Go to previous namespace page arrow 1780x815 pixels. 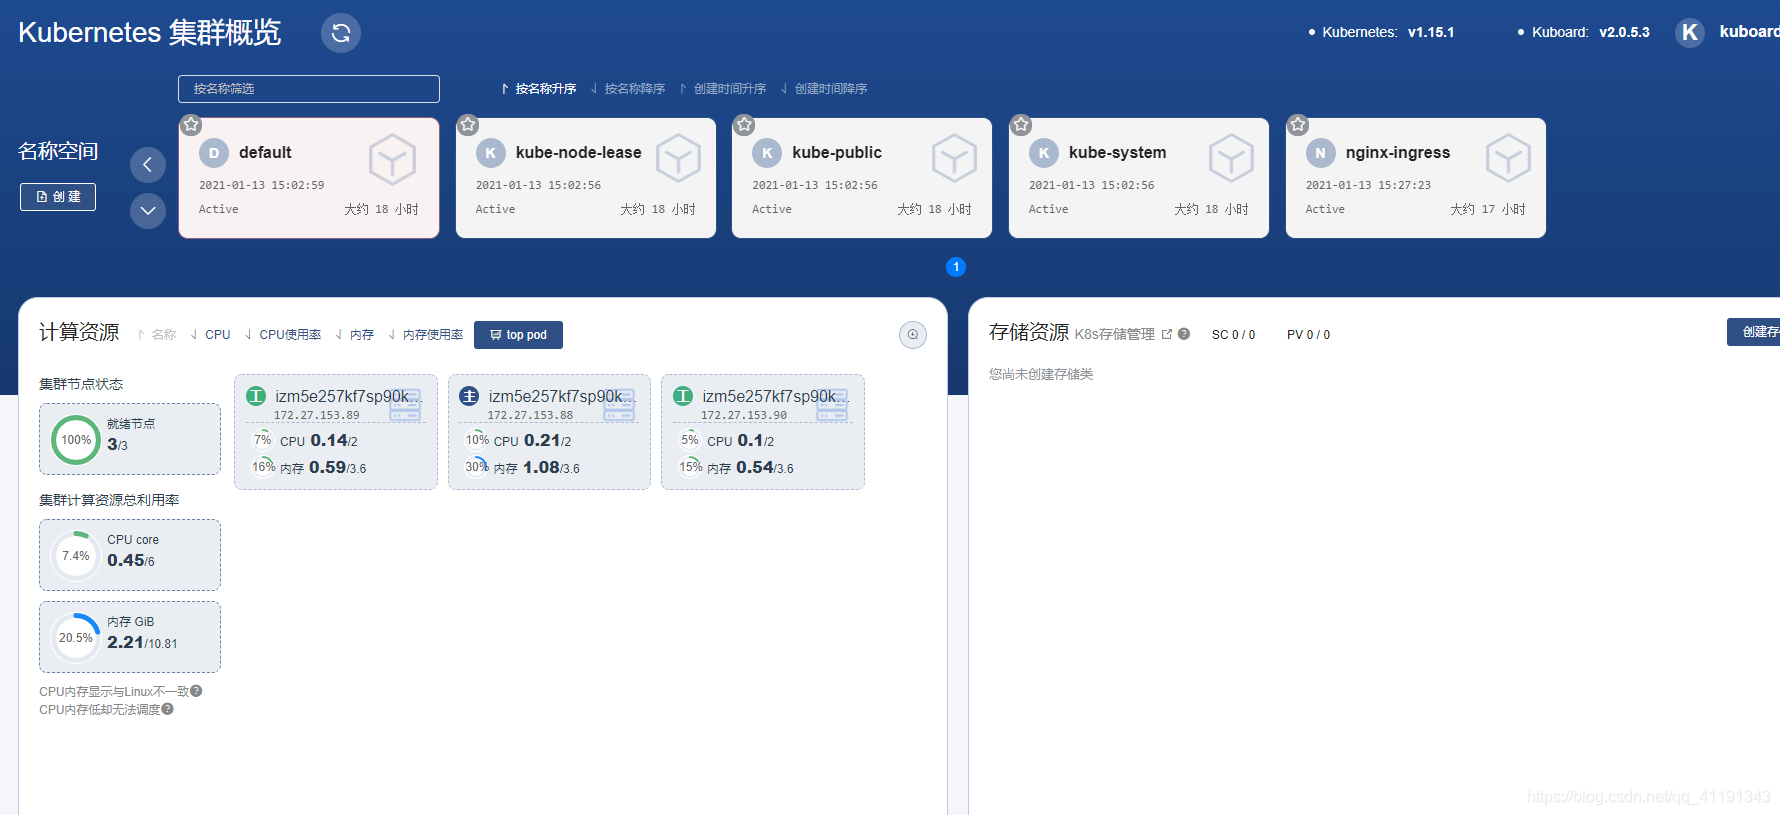[148, 164]
